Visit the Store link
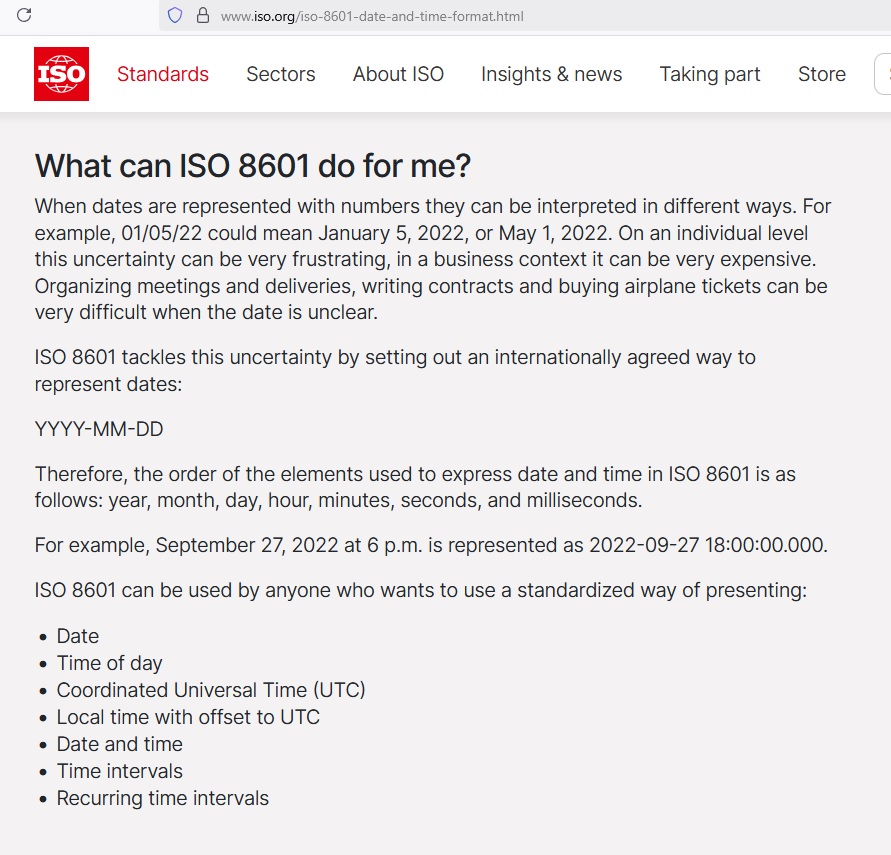The height and width of the screenshot is (855, 891). click(822, 74)
